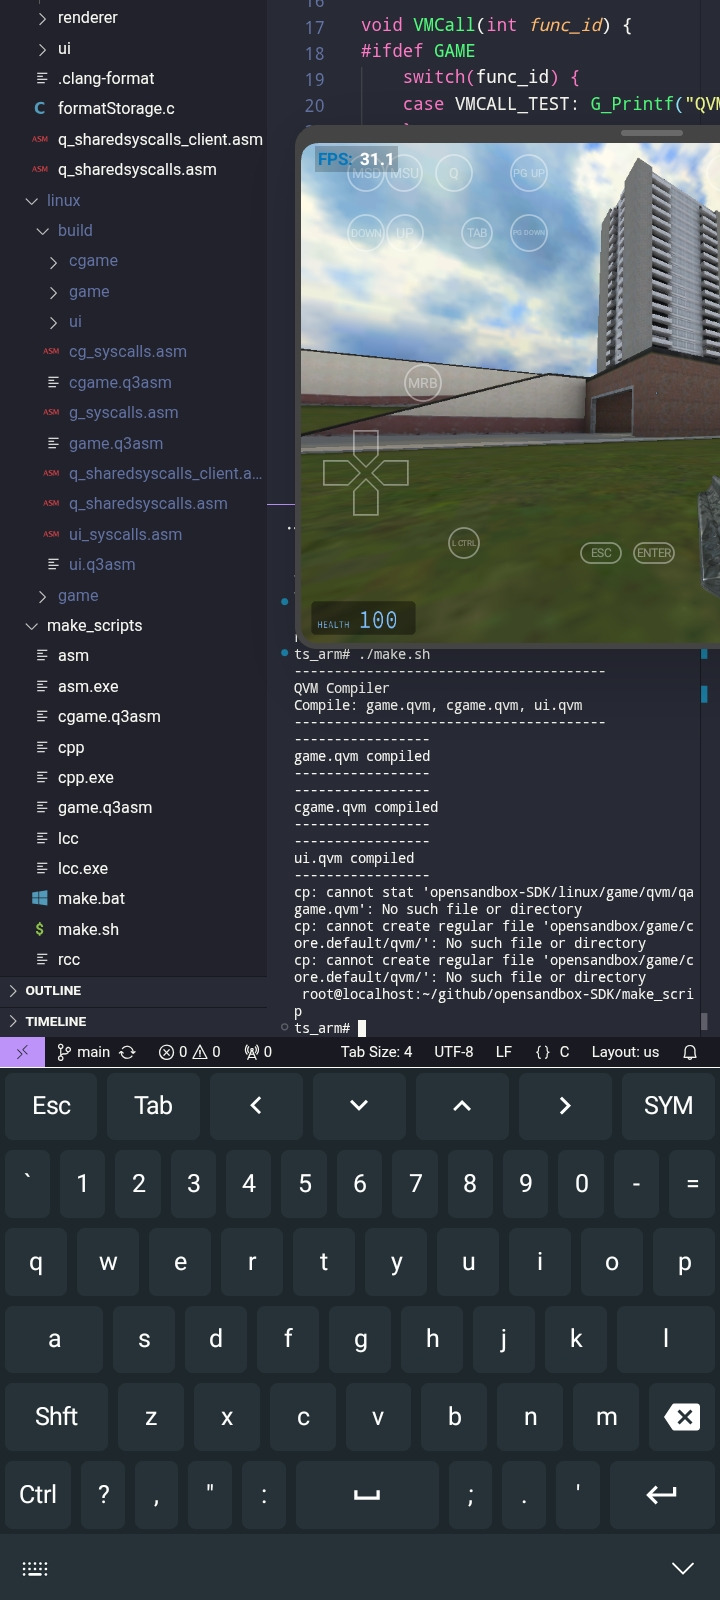Image resolution: width=720 pixels, height=1600 pixels.
Task: Tap the spacebar key
Action: [x=367, y=1495]
